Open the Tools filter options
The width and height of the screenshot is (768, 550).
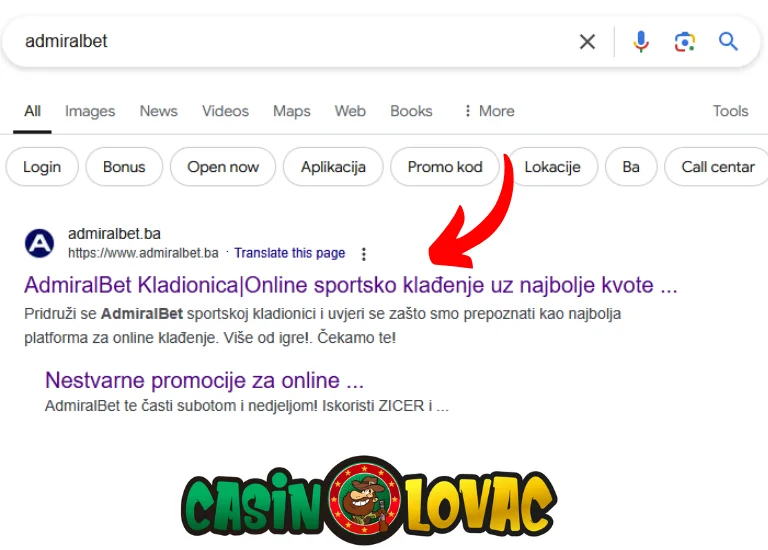[x=730, y=111]
